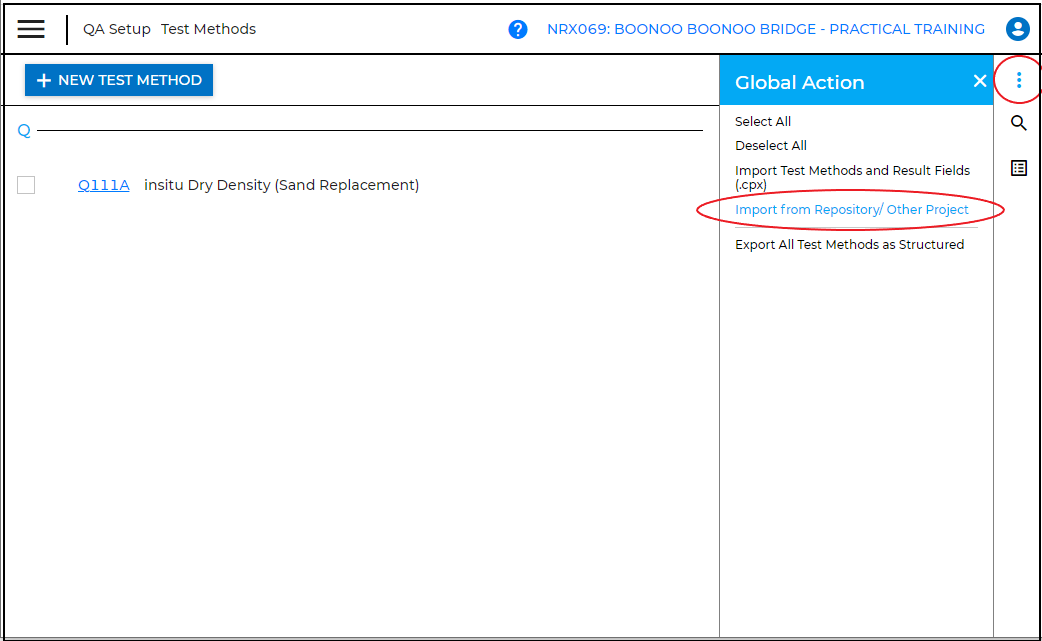
Task: Open the user account profile icon
Action: click(1017, 29)
